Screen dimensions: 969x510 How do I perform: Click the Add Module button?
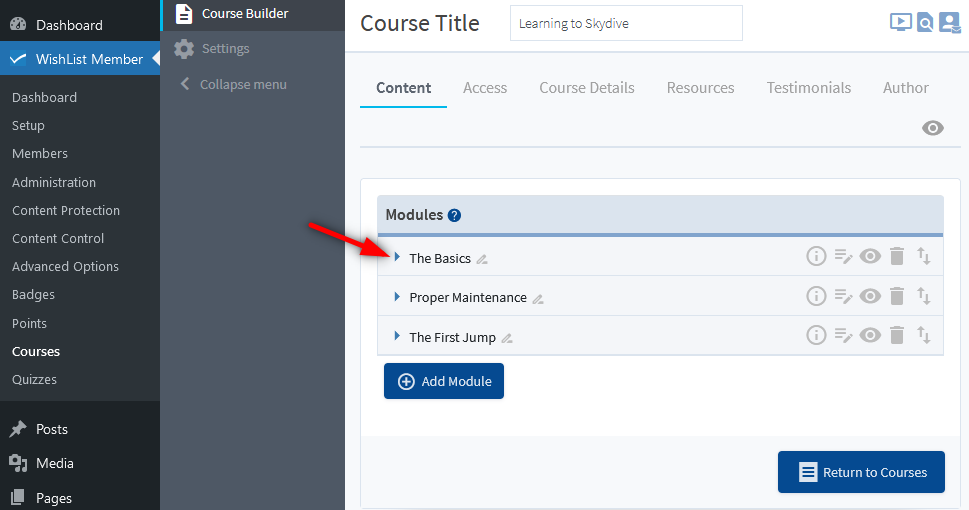(444, 381)
